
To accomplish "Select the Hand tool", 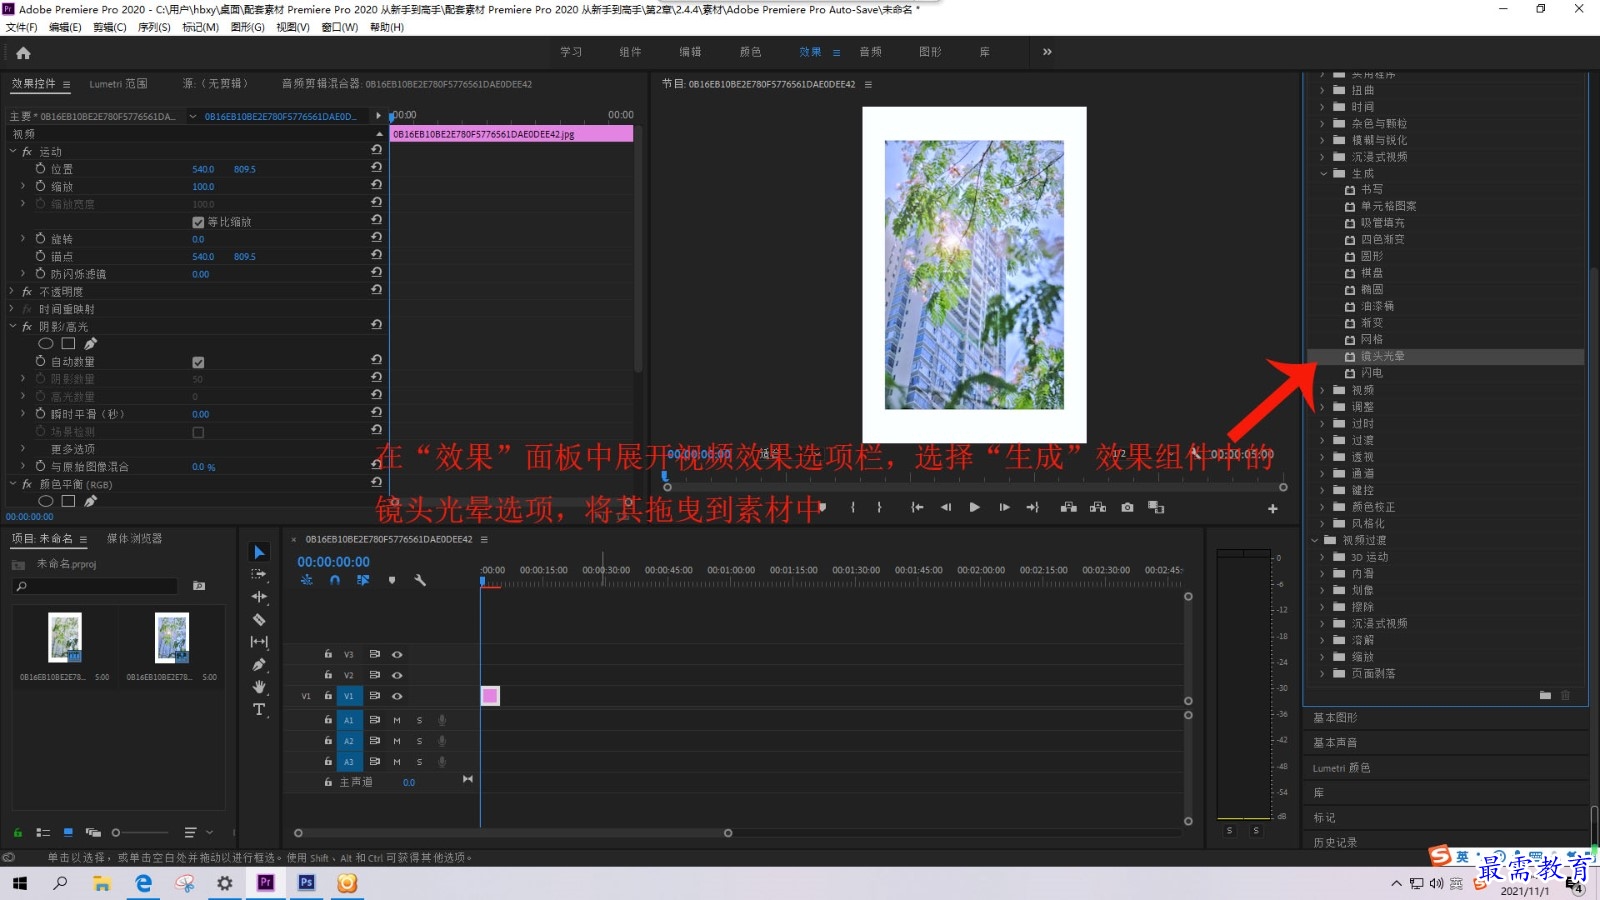I will (259, 687).
